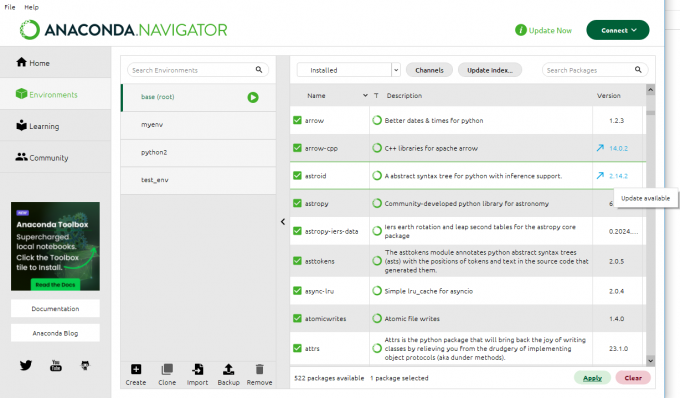This screenshot has height=398, width=680.
Task: Select the base (root) environment
Action: point(198,97)
